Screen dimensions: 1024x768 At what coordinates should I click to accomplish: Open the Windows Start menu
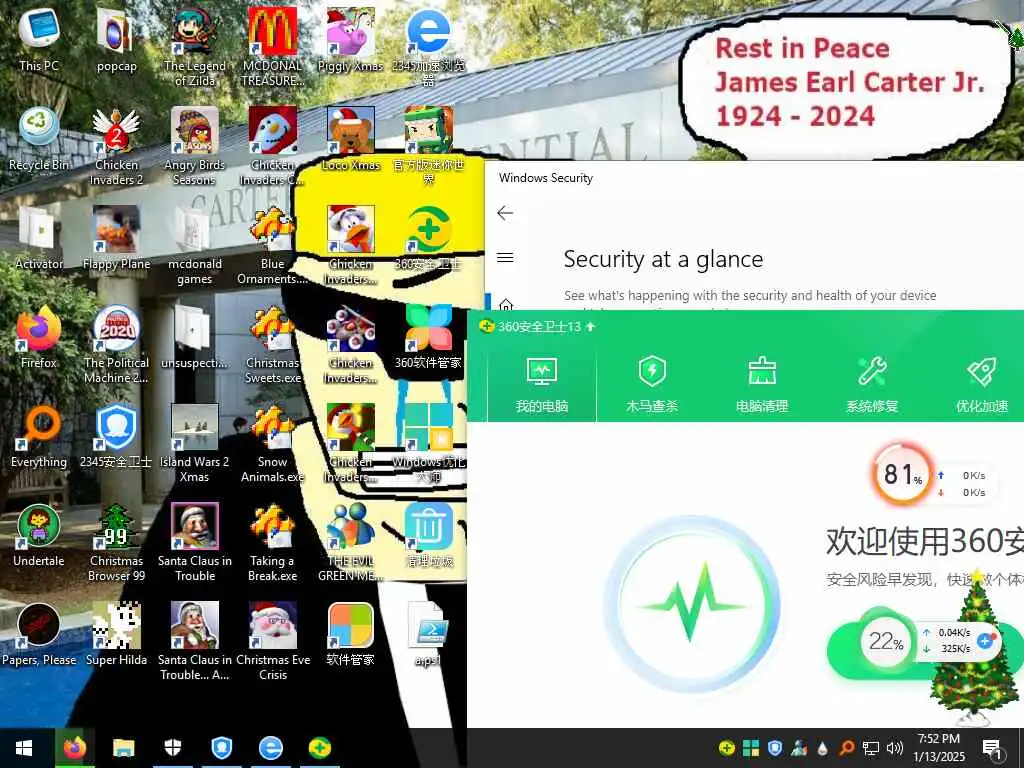[24, 748]
